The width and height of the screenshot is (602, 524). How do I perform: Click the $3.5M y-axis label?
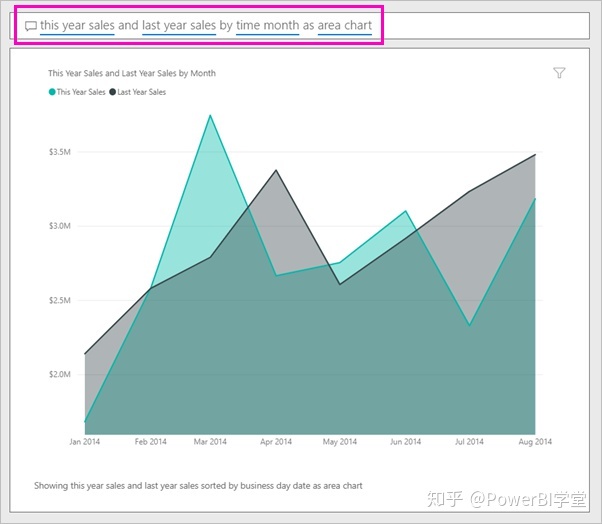60,152
